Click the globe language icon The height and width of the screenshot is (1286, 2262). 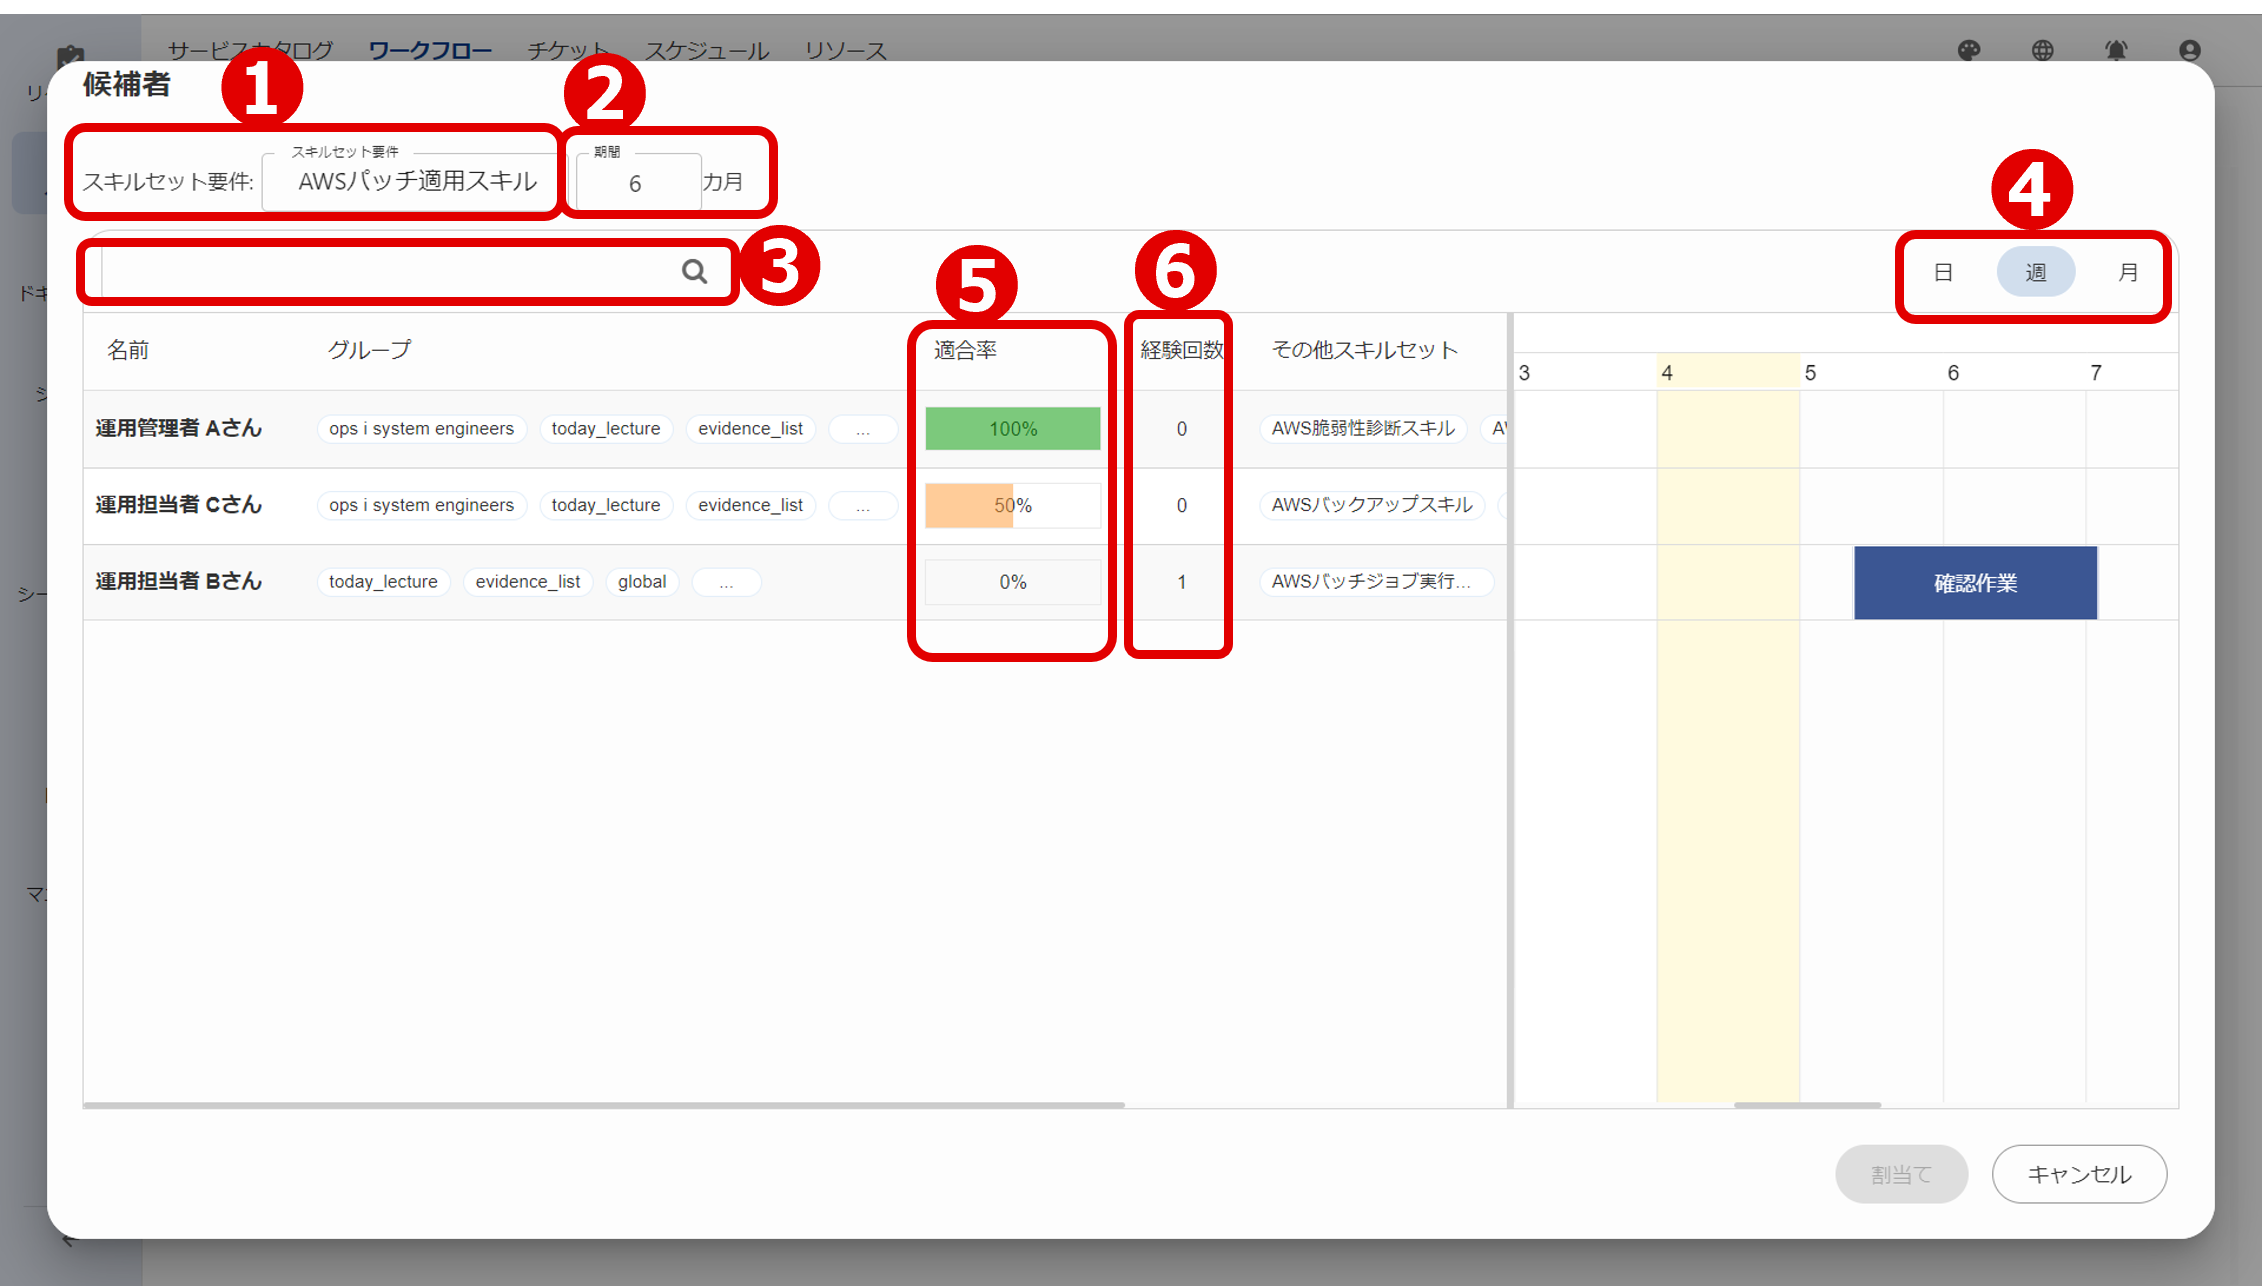[x=2043, y=50]
